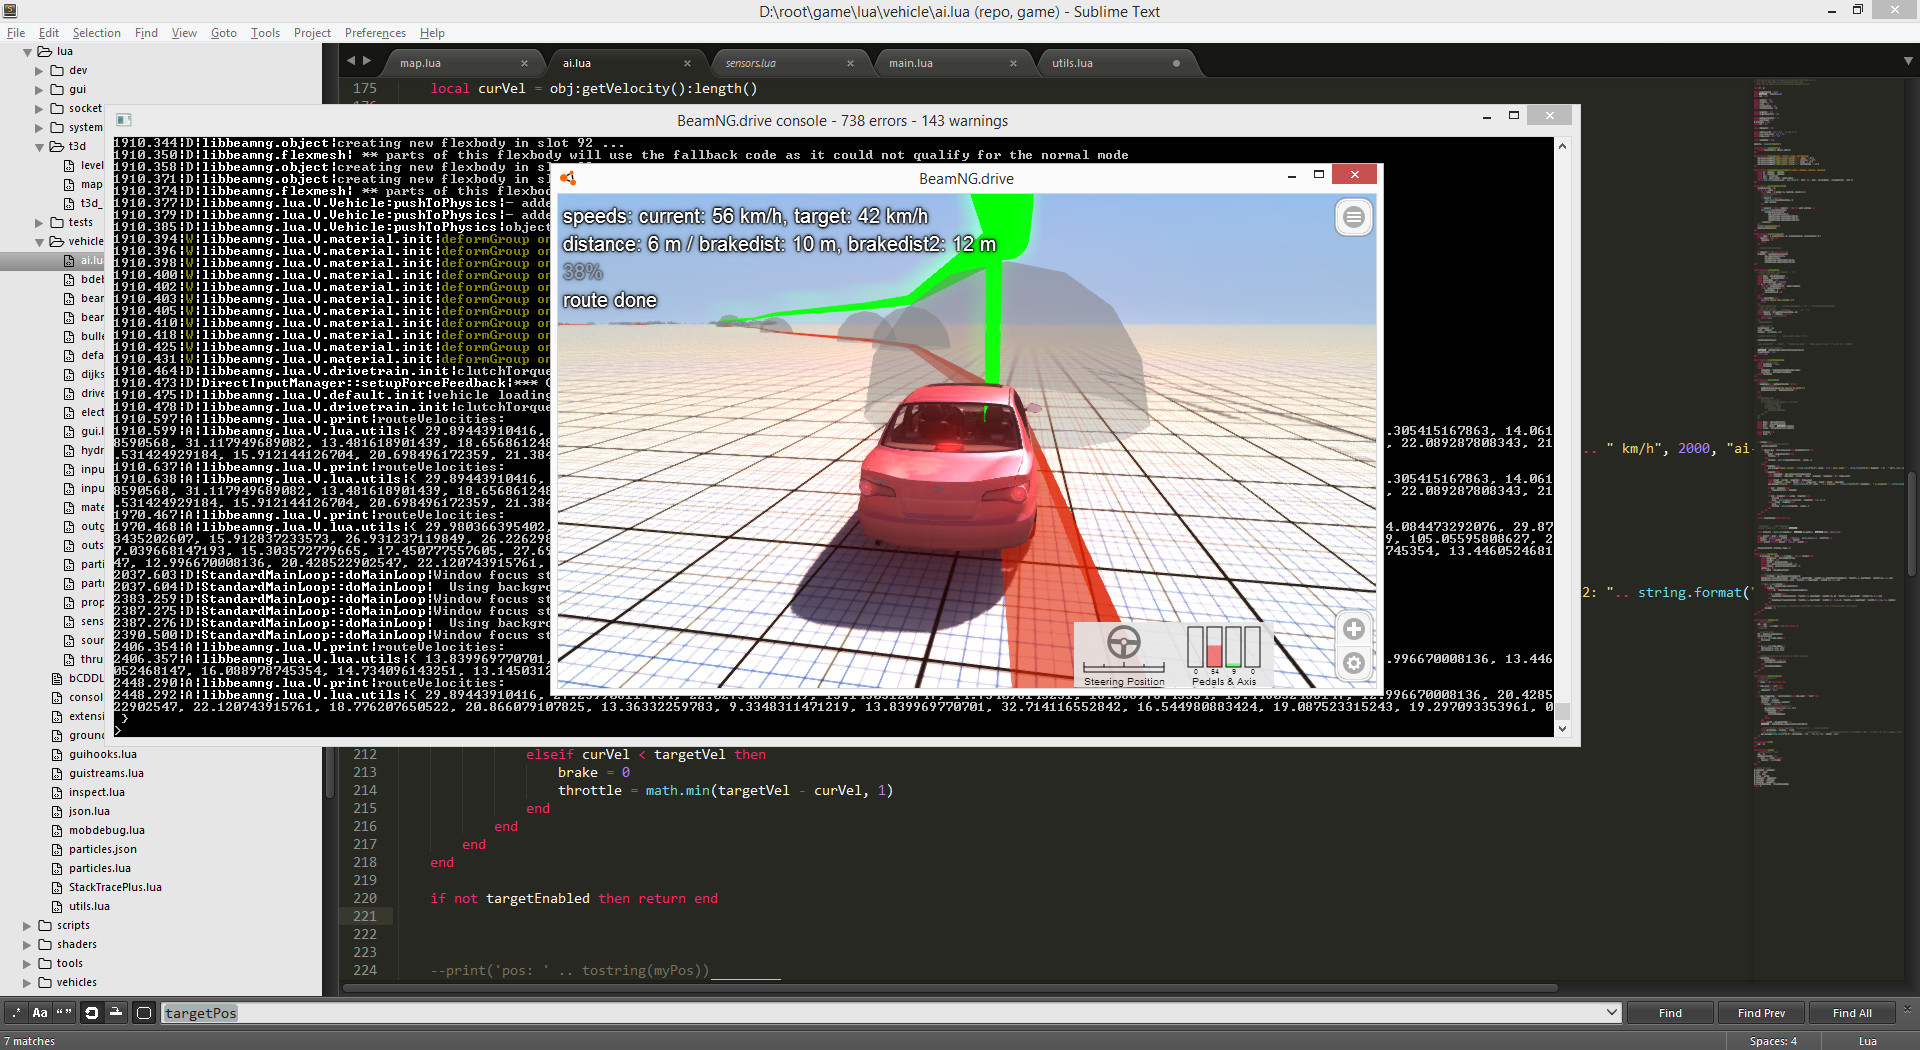Screen dimensions: 1920x1050
Task: Collapse the t3d folder
Action: (x=39, y=147)
